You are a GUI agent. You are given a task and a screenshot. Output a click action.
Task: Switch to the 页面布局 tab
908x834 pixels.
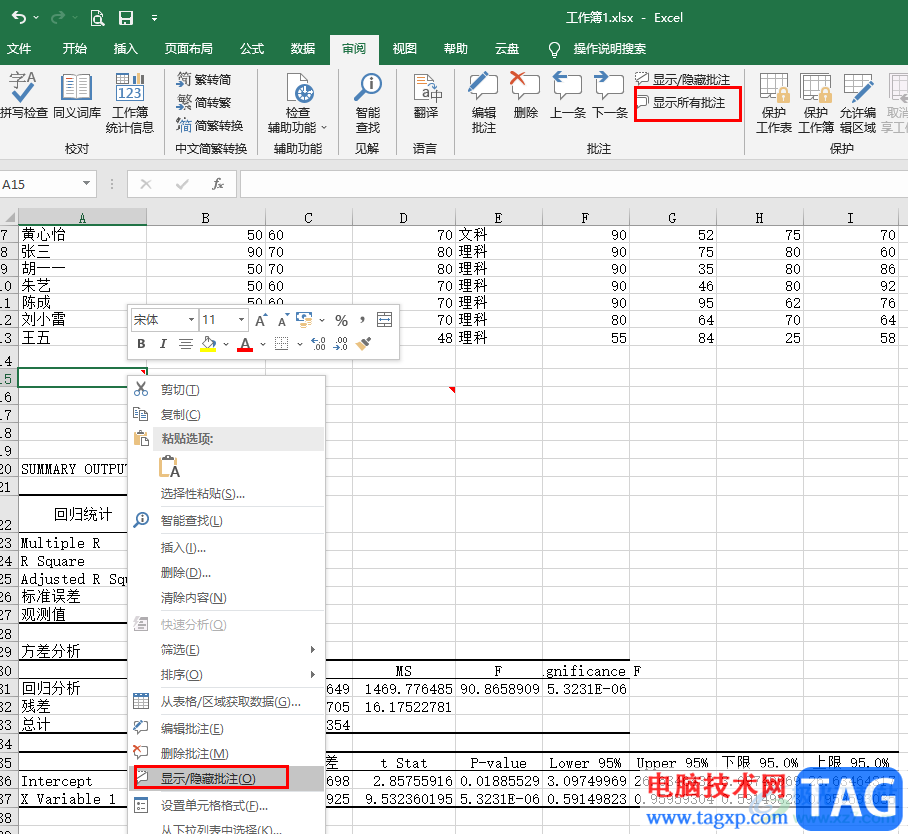[189, 49]
